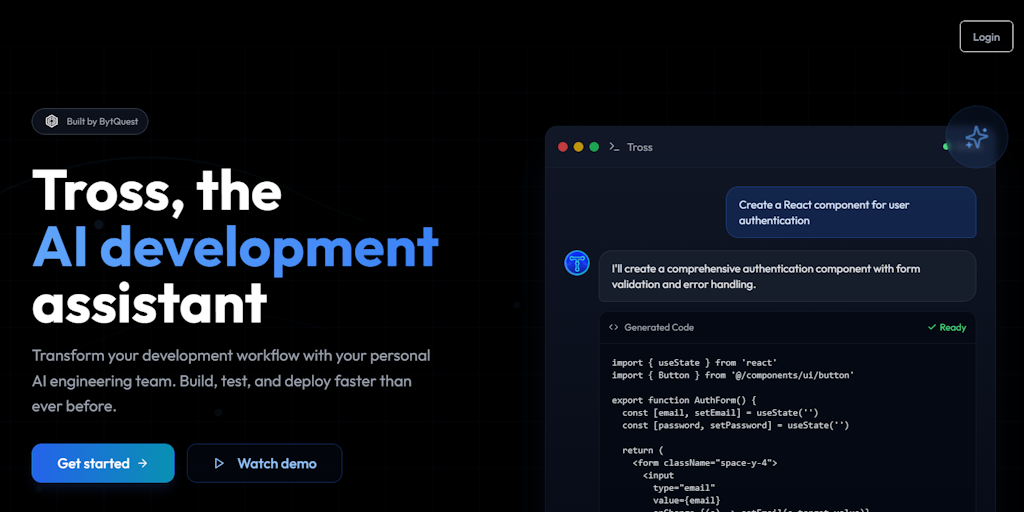The image size is (1024, 512).
Task: Click the 'import { useState }' code line
Action: pos(694,362)
